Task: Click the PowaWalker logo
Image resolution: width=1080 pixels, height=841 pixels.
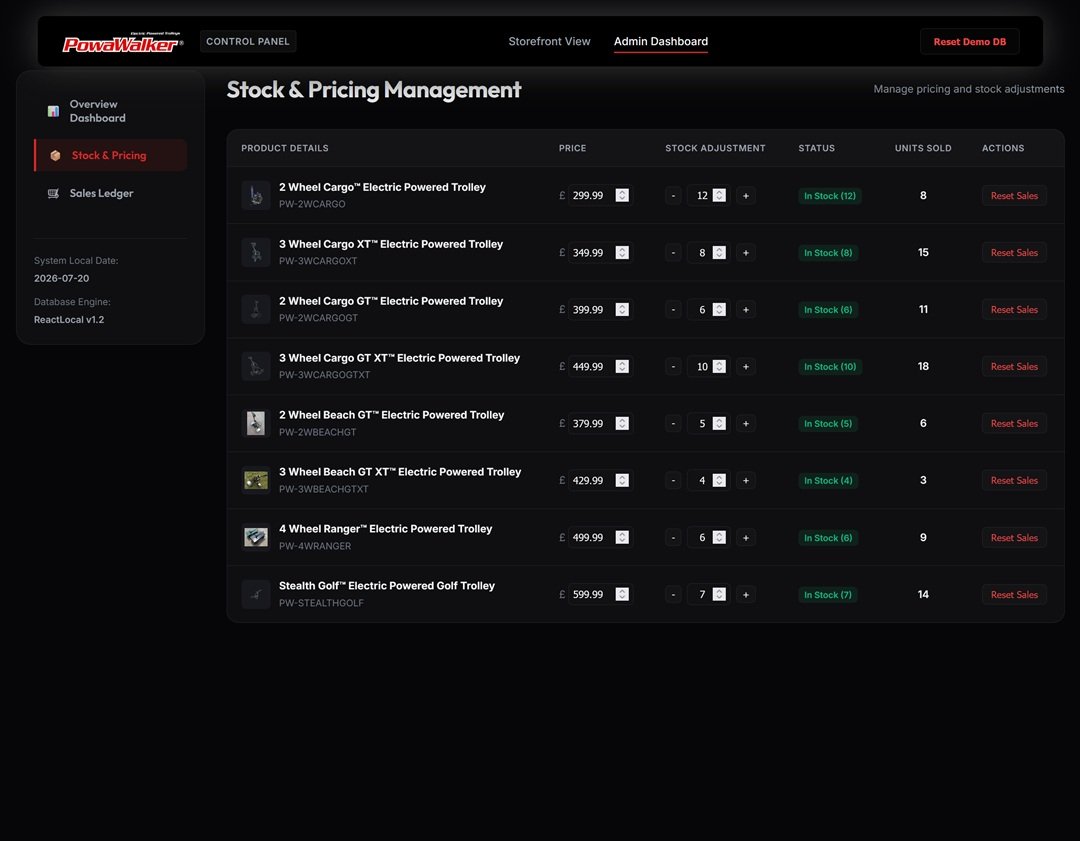Action: pyautogui.click(x=123, y=43)
